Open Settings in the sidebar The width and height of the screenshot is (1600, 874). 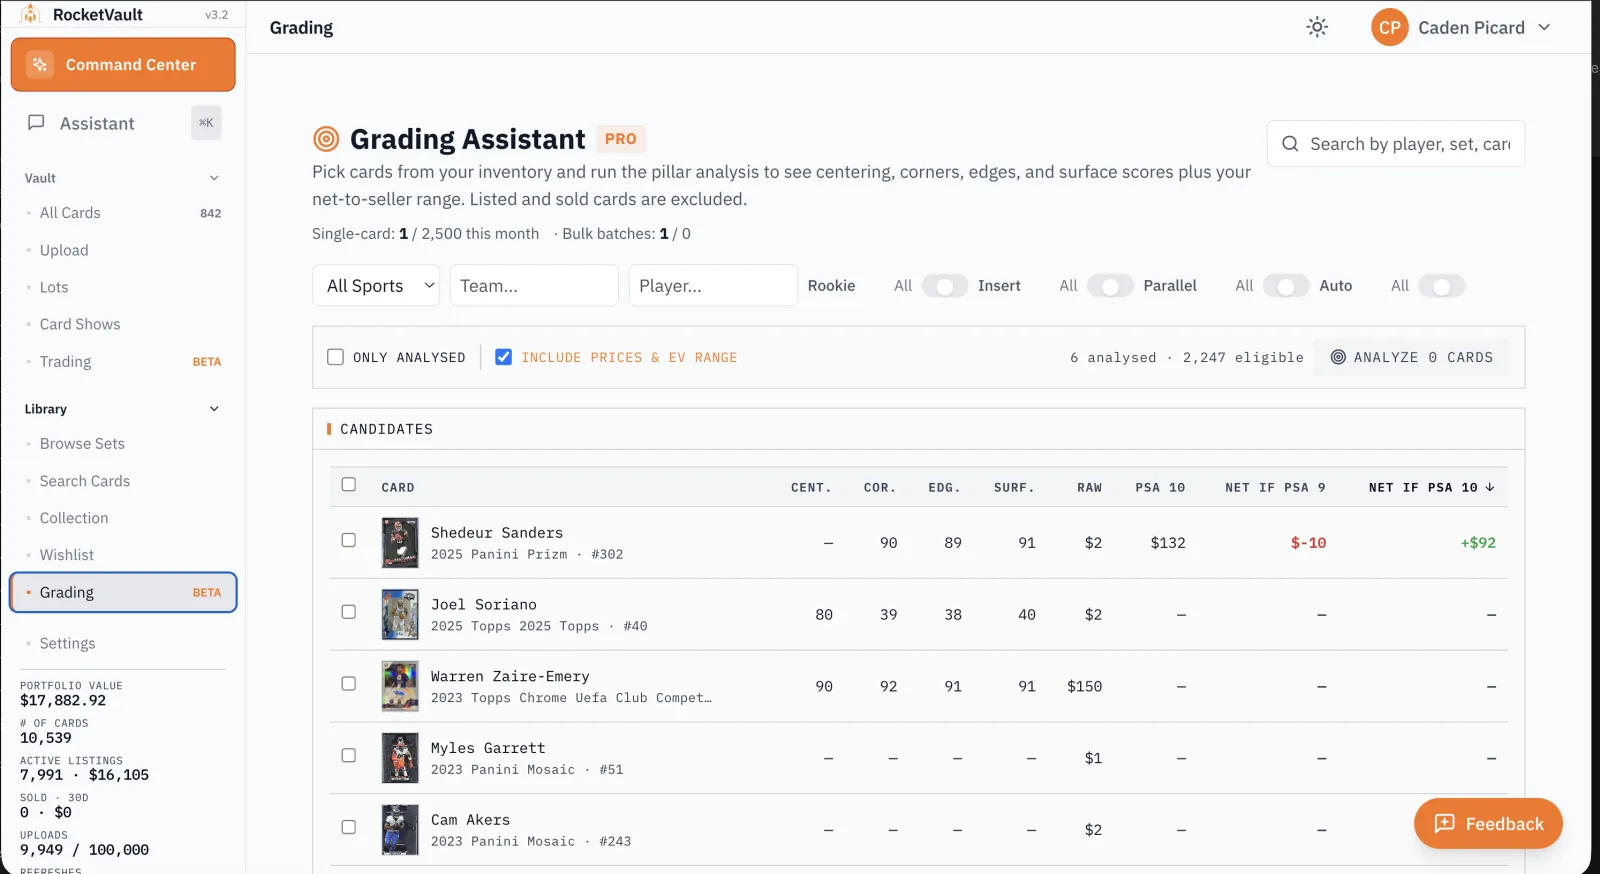123,643
